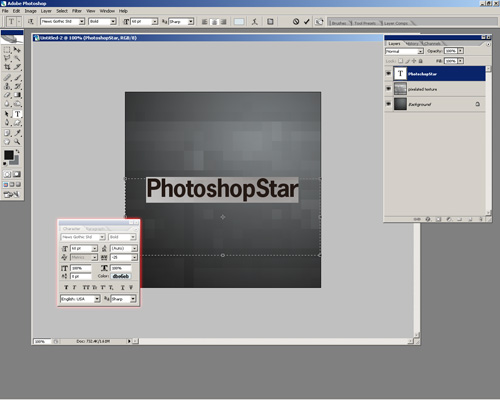Screen dimensions: 500x400
Task: Select the Custom Shape tool
Action: [17, 123]
